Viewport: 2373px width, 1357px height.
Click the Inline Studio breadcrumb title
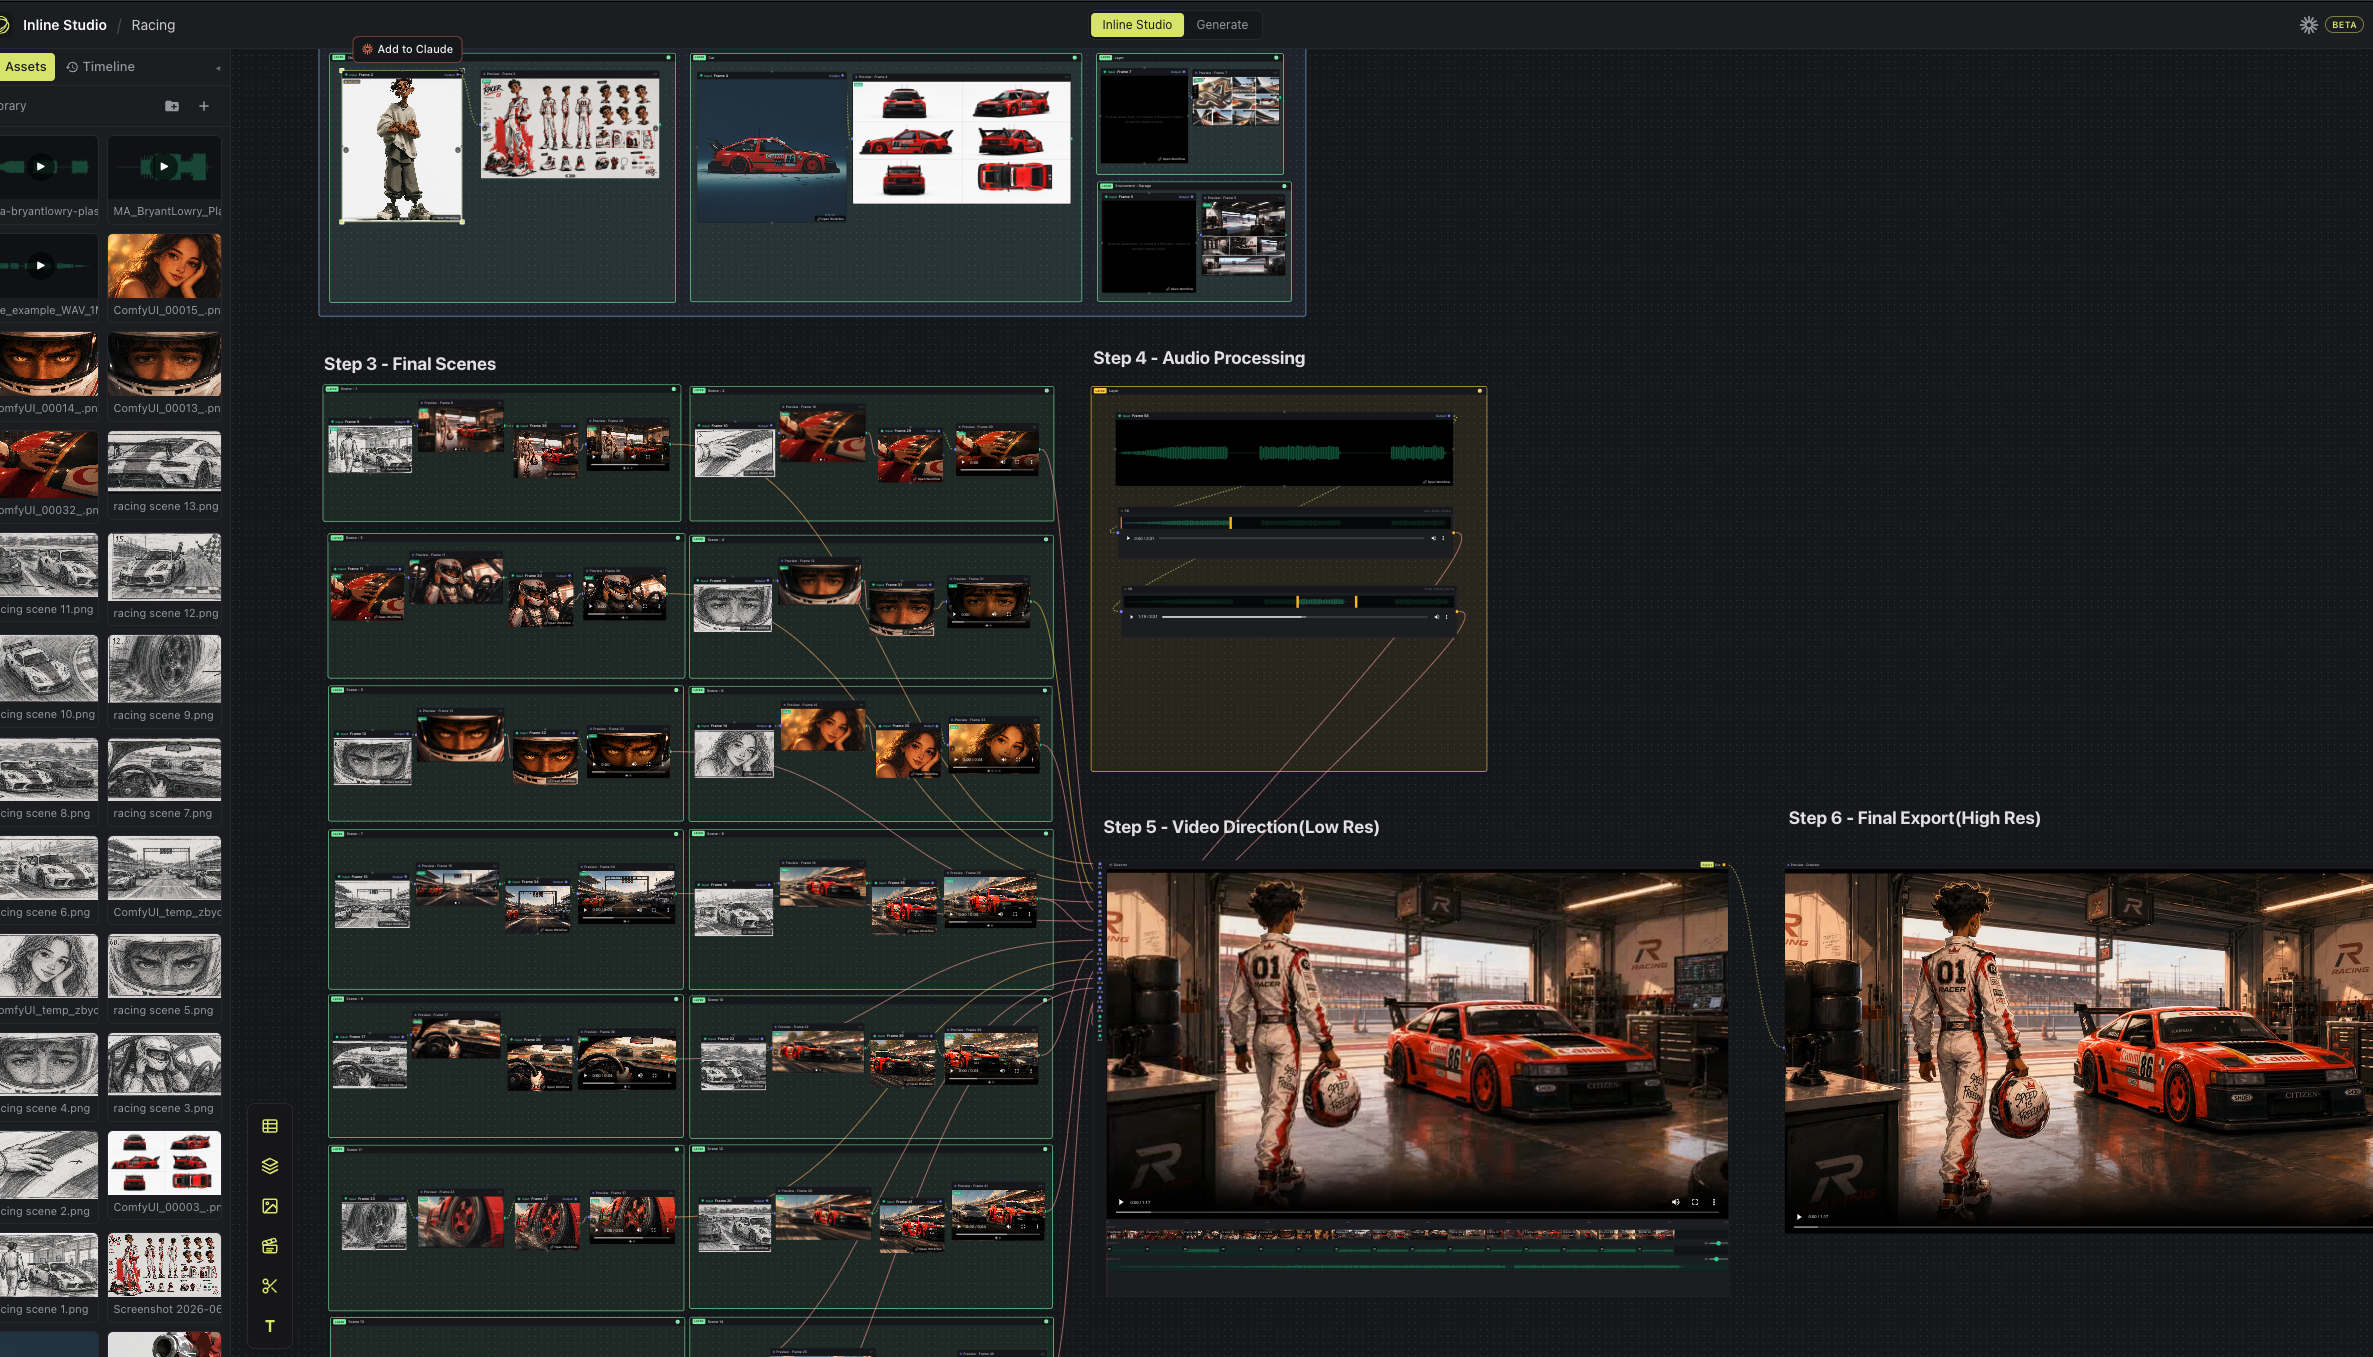[x=65, y=25]
